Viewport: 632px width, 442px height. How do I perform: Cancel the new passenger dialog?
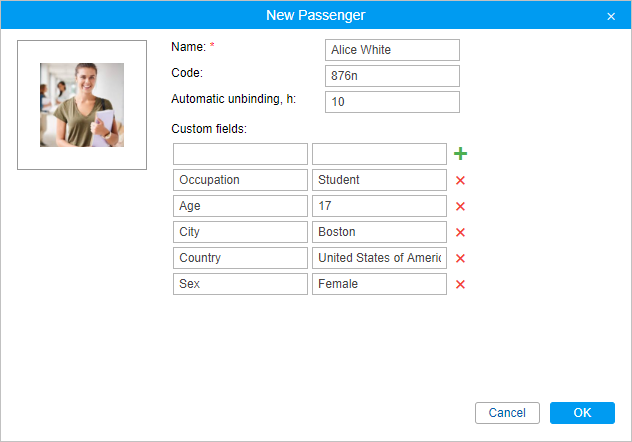point(507,413)
